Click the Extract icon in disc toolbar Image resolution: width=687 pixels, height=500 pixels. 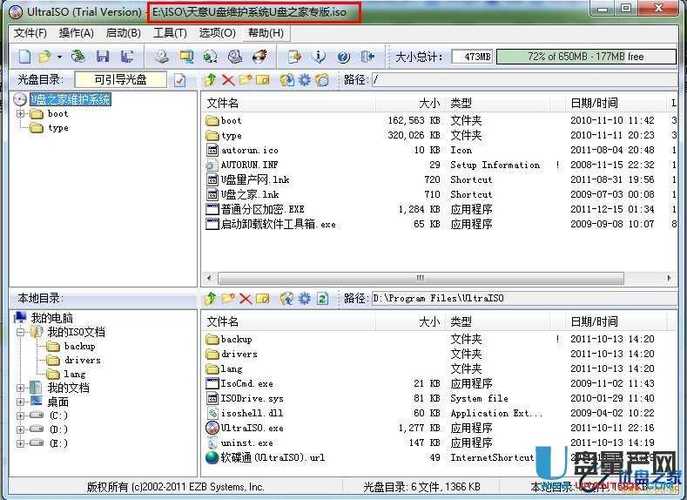[287, 80]
